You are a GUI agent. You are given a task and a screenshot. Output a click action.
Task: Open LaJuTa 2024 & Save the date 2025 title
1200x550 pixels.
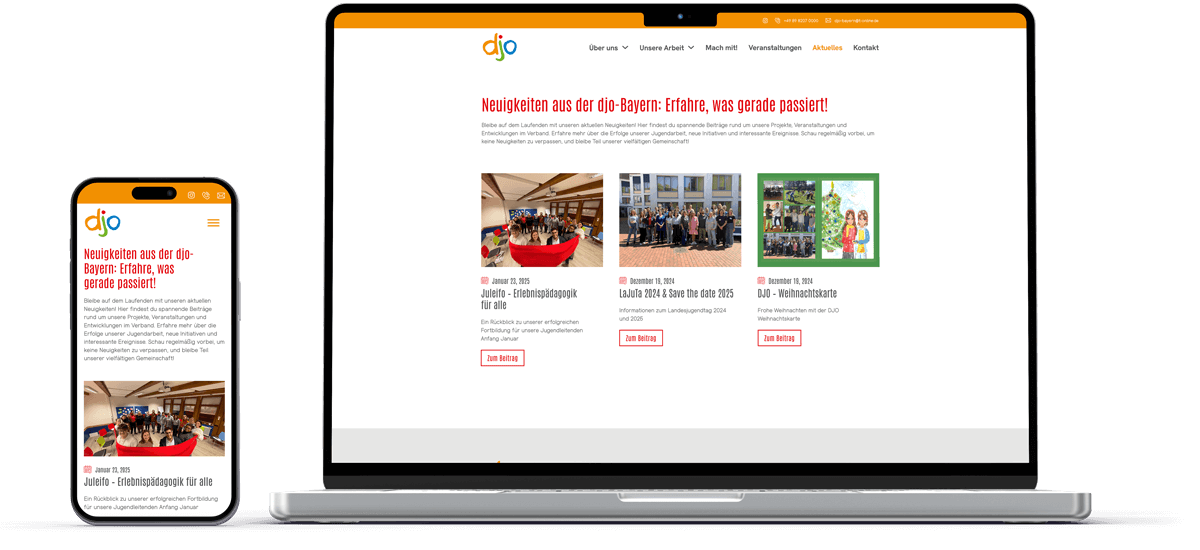(676, 293)
